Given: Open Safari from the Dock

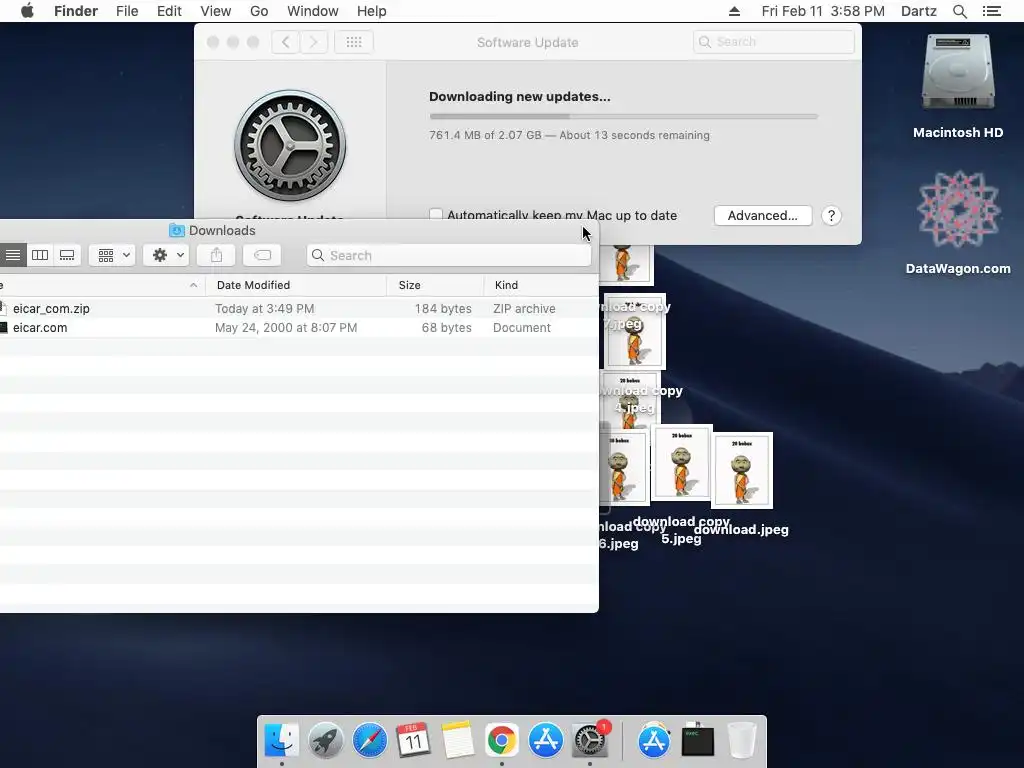Looking at the screenshot, I should pos(370,741).
